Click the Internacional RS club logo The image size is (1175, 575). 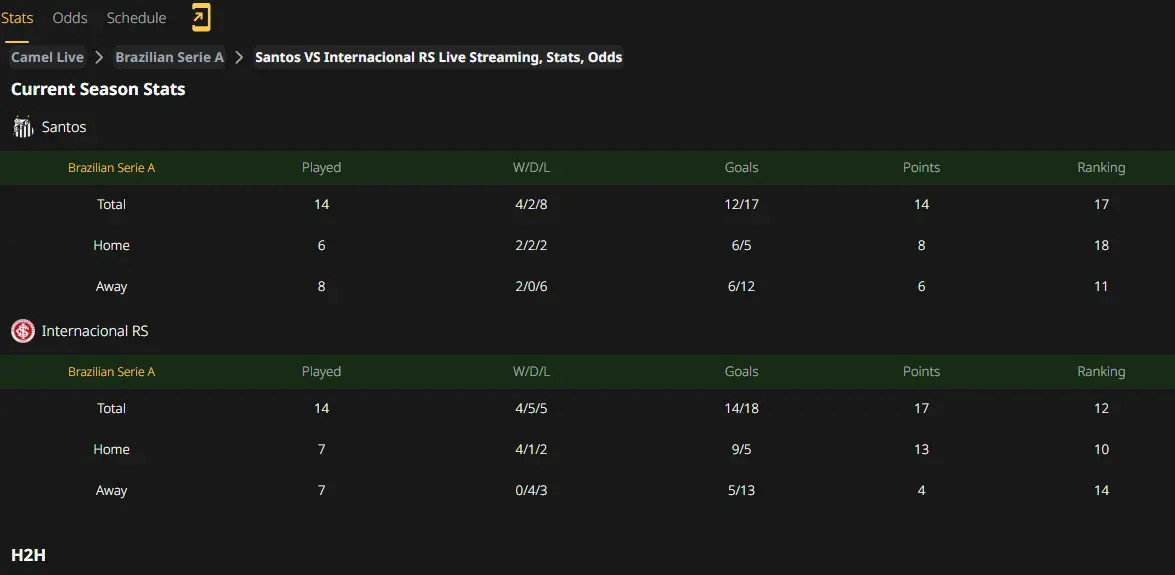pyautogui.click(x=23, y=331)
